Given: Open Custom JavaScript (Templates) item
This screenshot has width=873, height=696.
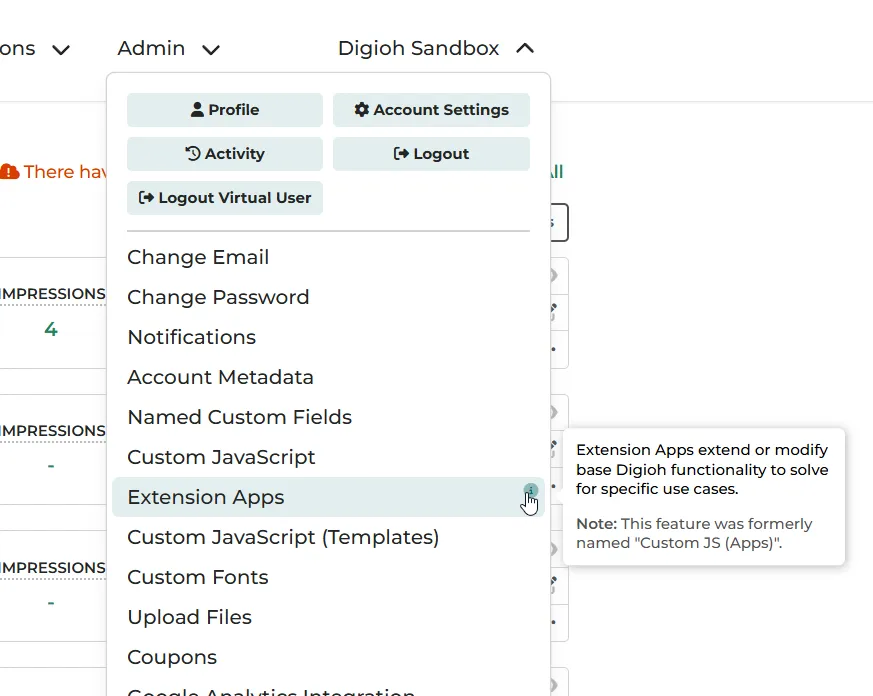Looking at the screenshot, I should [328, 537].
